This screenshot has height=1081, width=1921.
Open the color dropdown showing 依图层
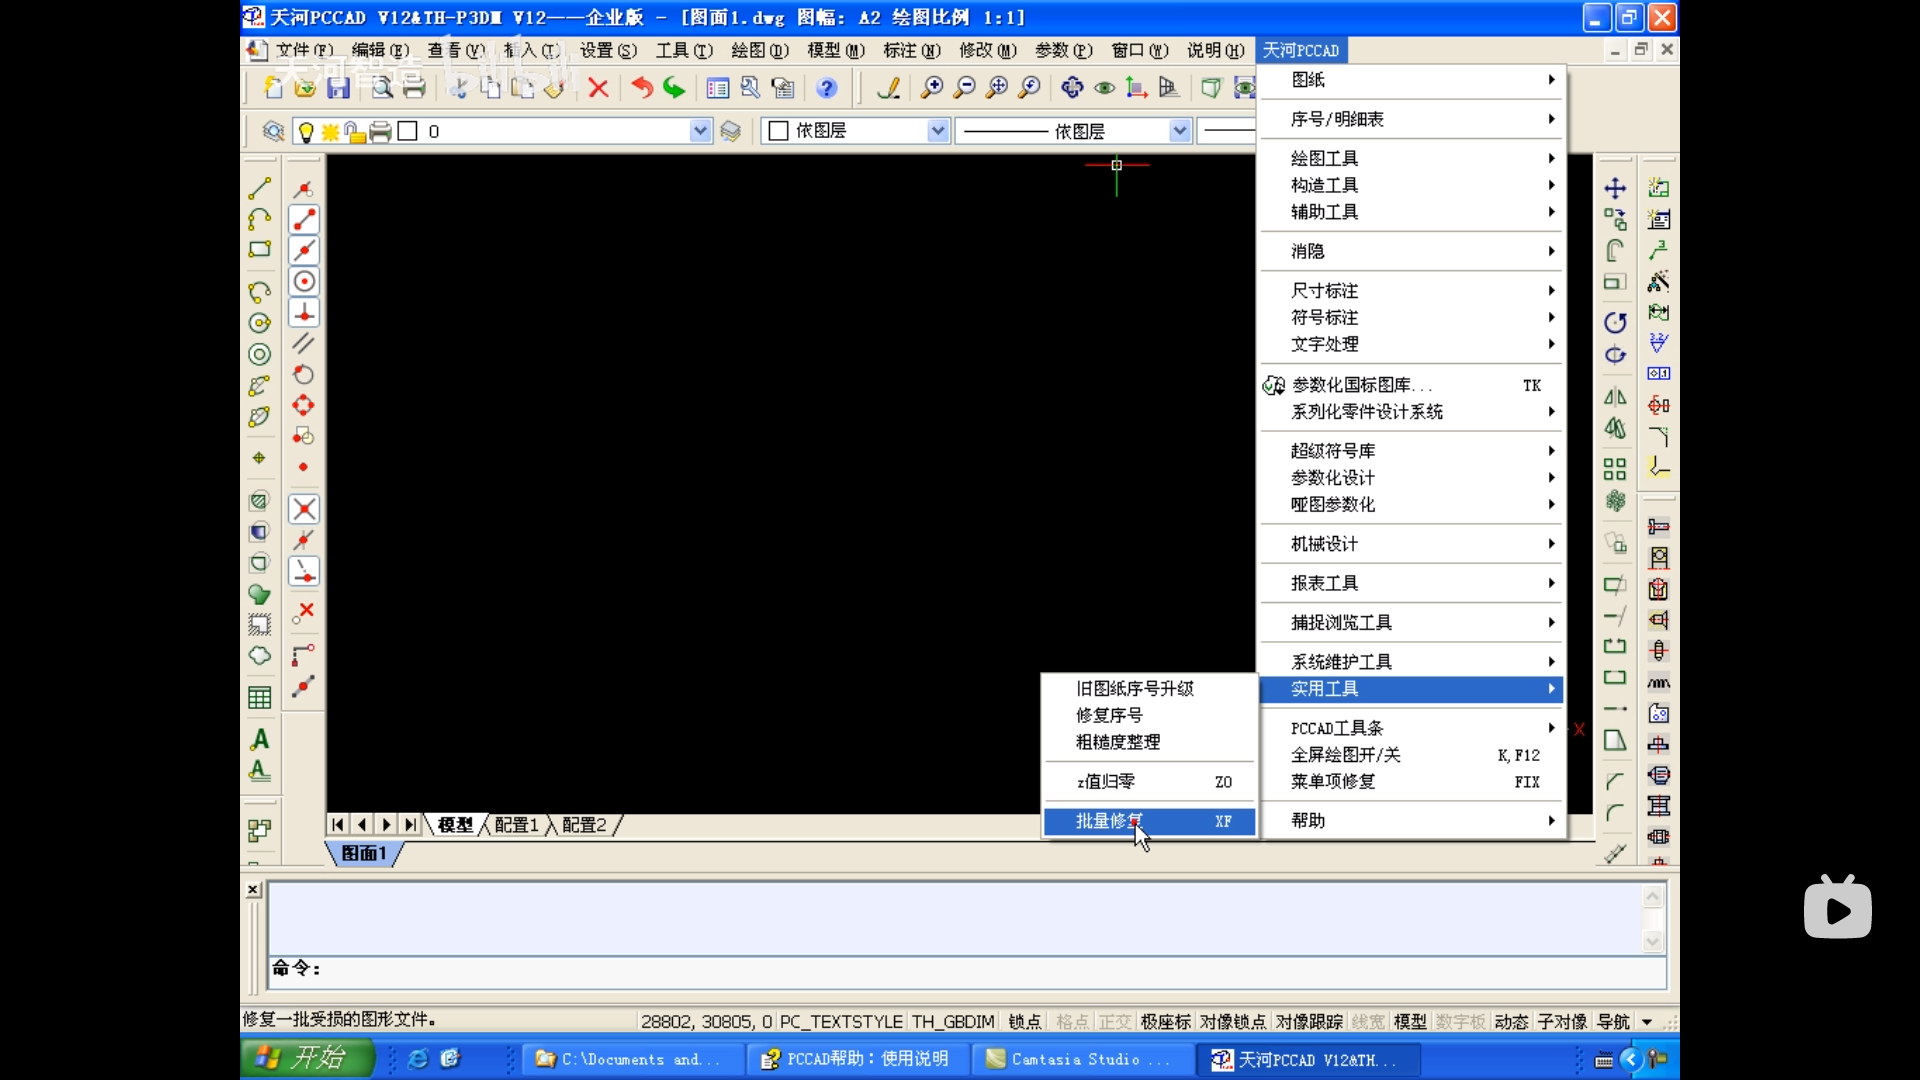(938, 131)
